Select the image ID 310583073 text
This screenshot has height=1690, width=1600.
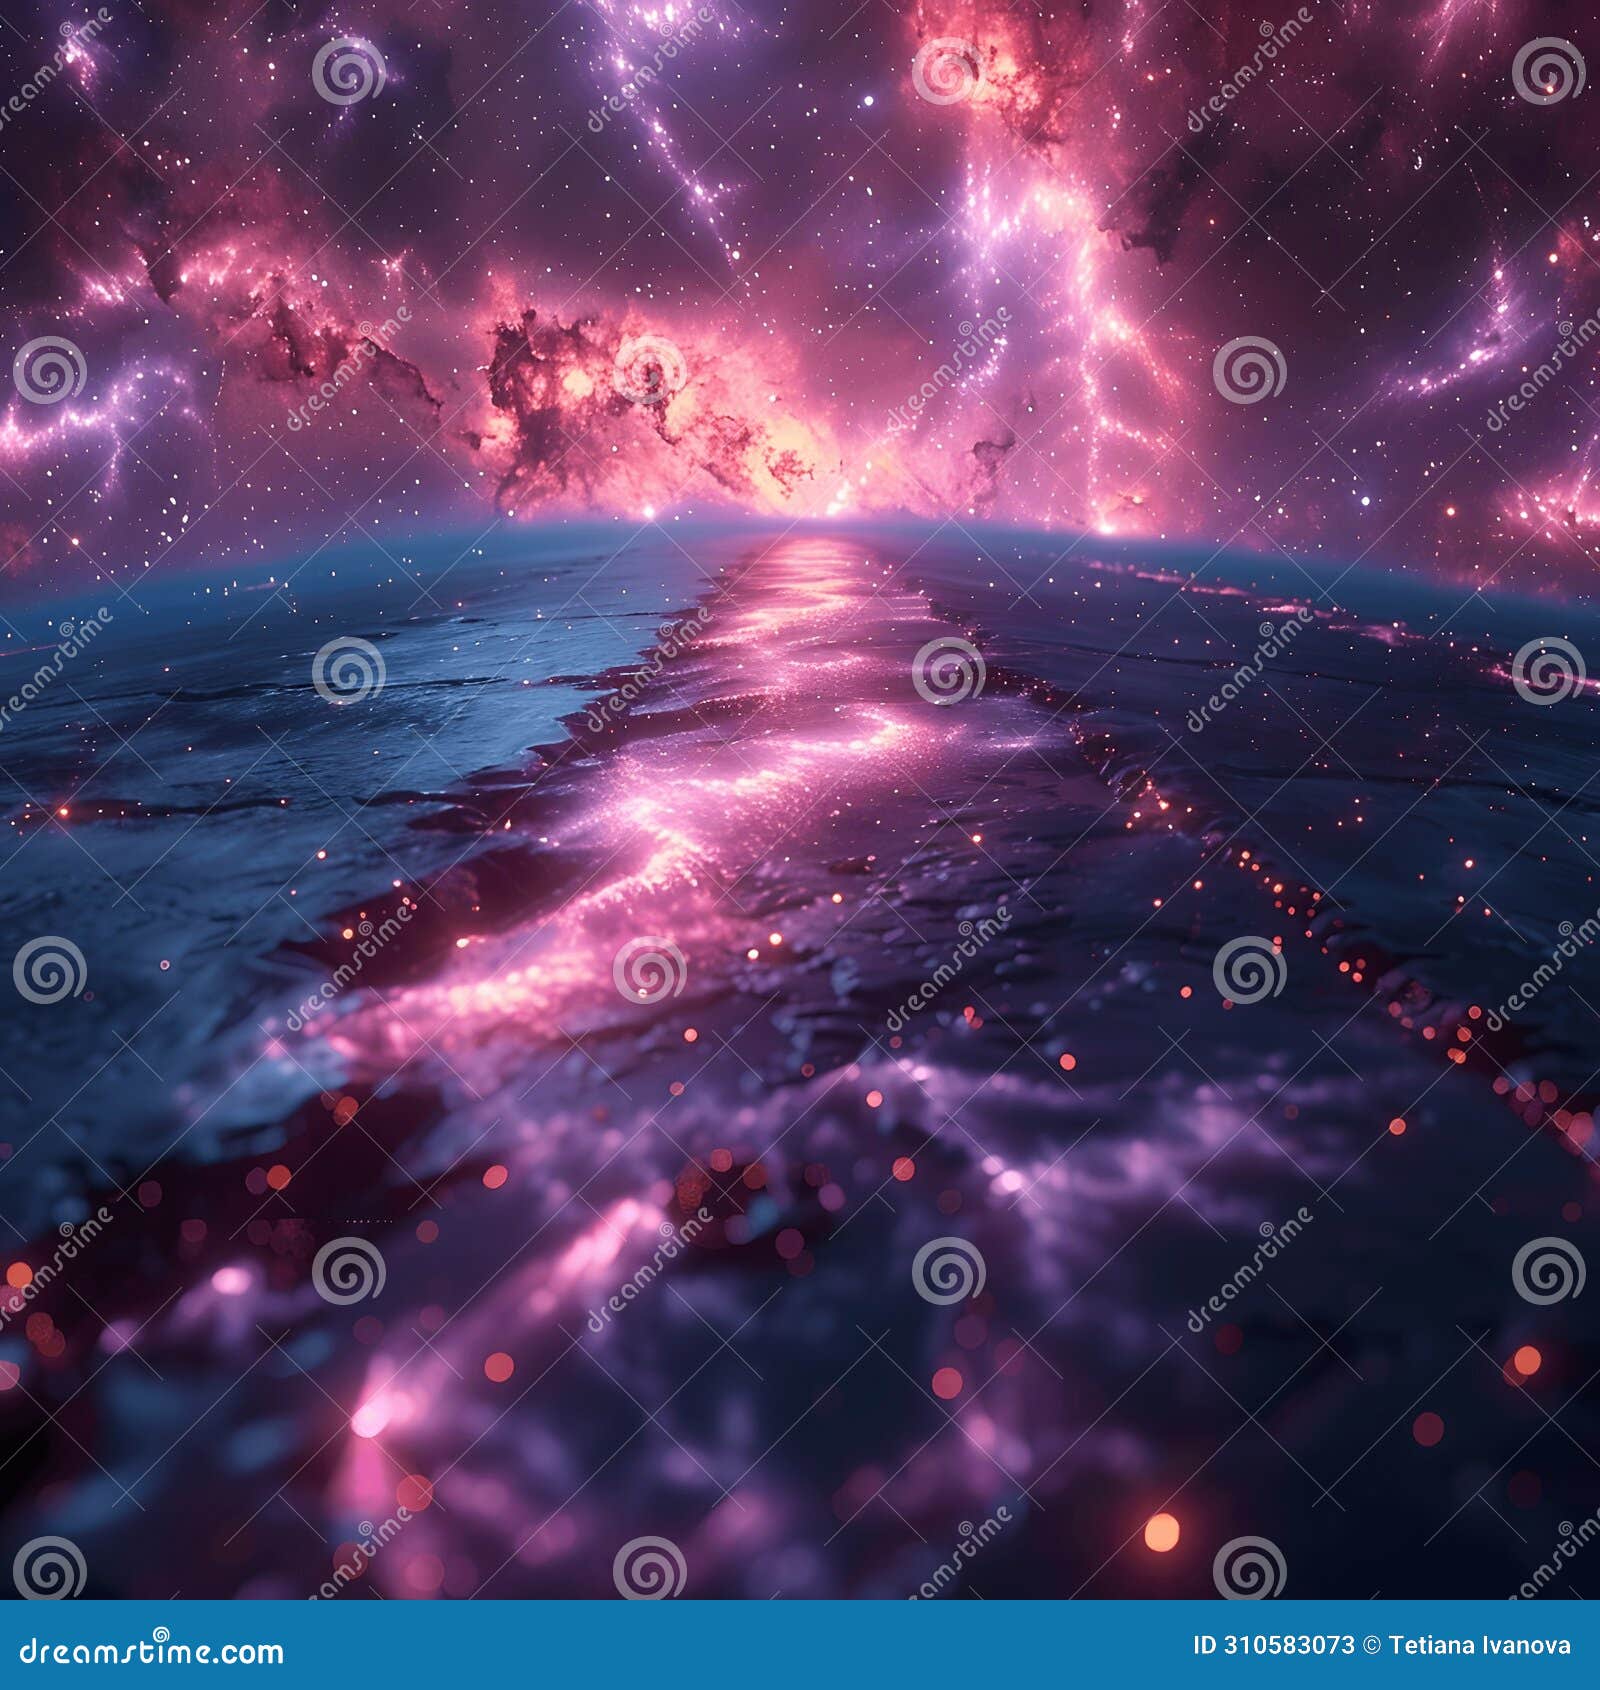(x=1275, y=1645)
